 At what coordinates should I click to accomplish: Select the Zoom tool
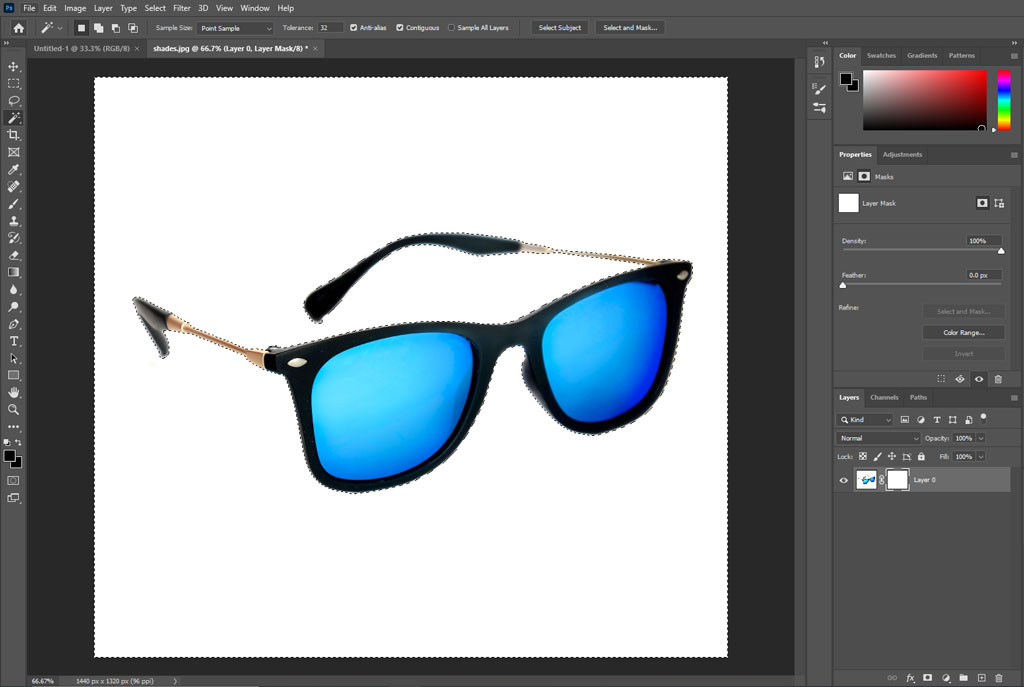coord(13,409)
